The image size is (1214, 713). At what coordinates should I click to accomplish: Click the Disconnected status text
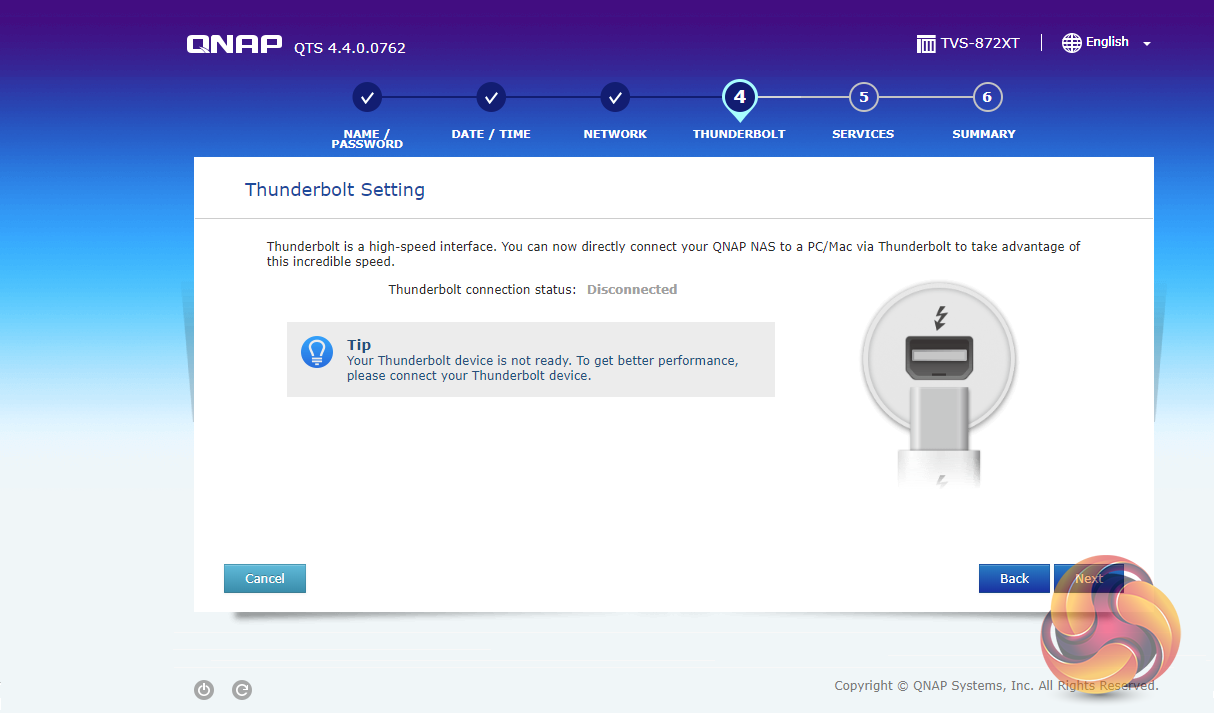coord(632,289)
